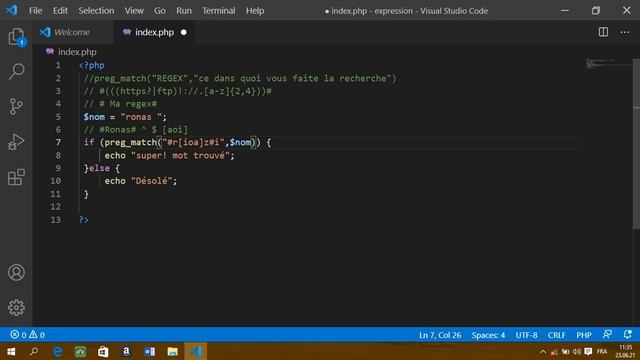Select the index.php editor tab

[154, 32]
